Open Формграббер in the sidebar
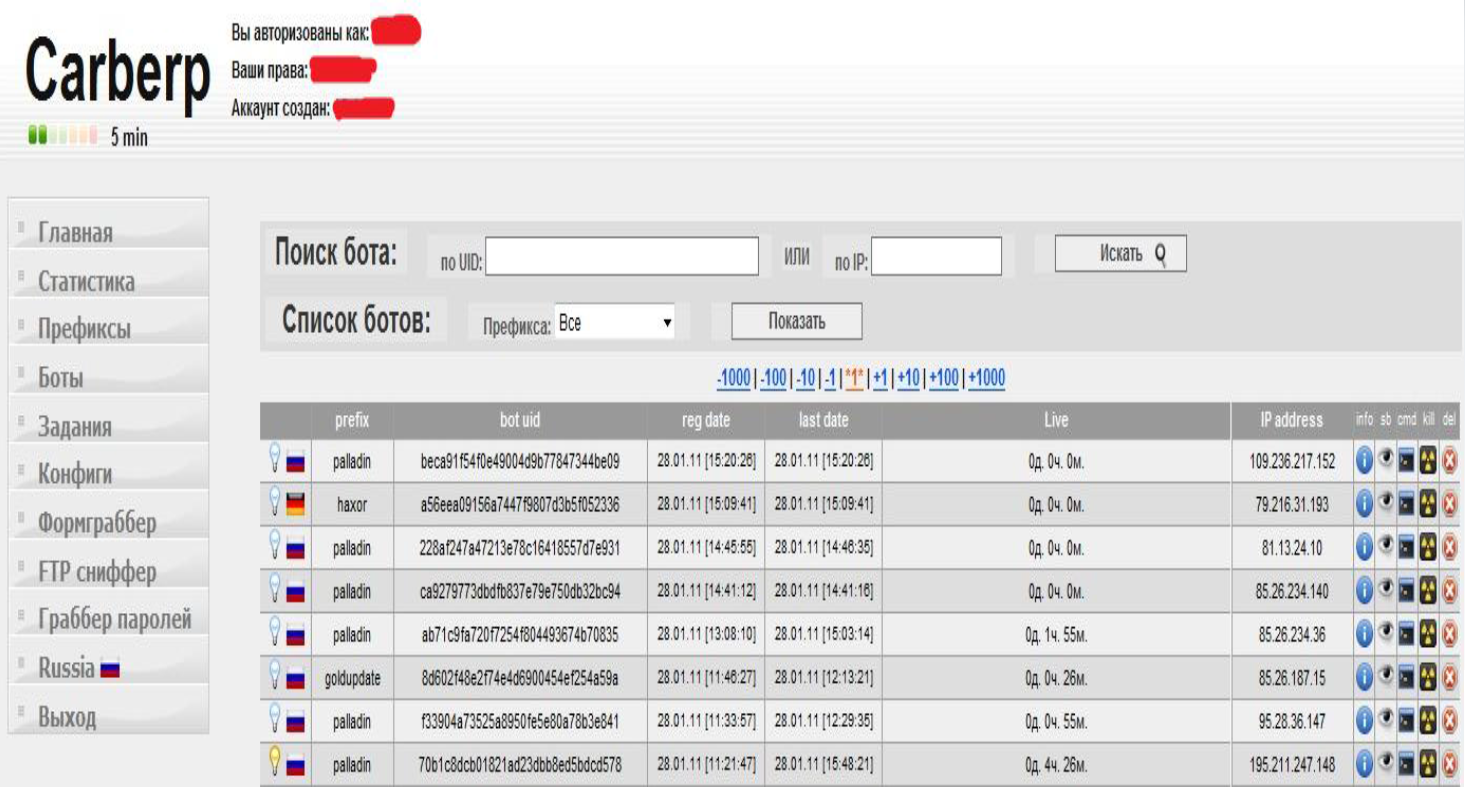The height and width of the screenshot is (787, 1465). point(97,523)
